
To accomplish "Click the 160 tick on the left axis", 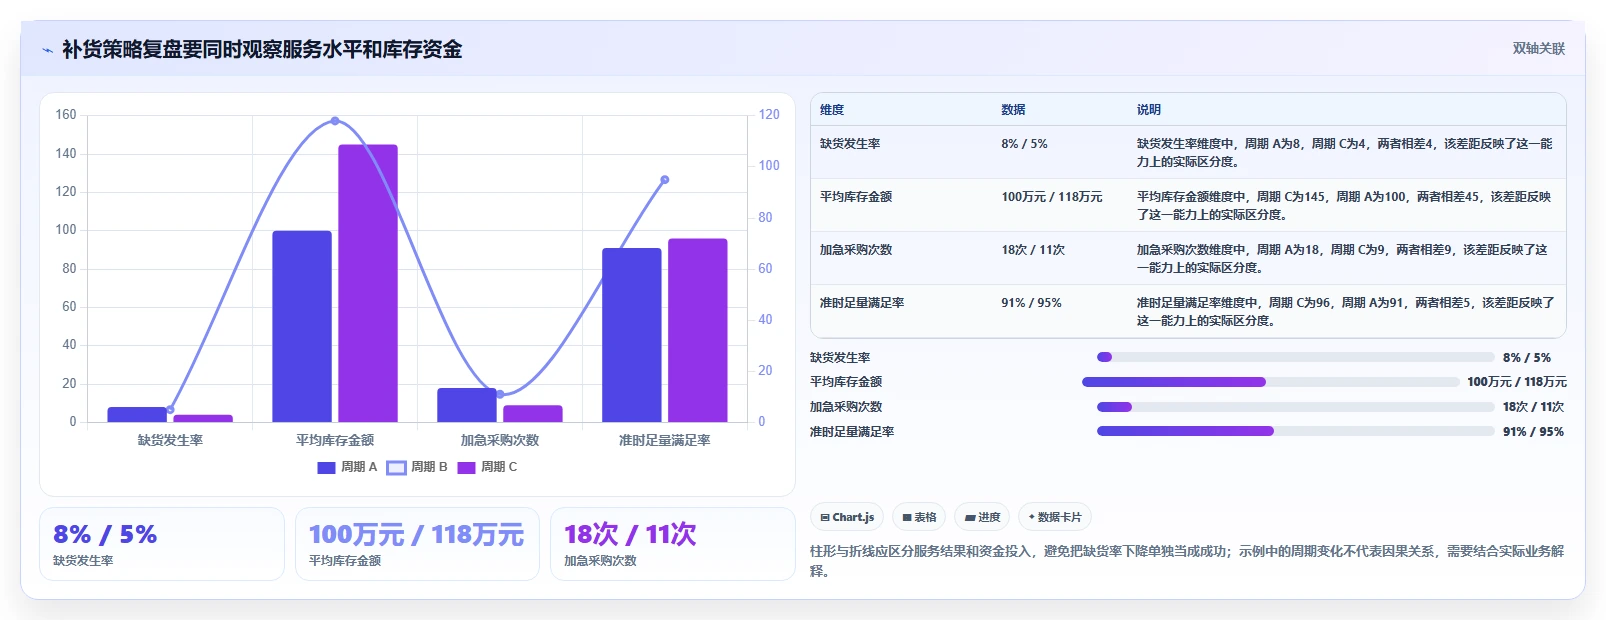I will click(66, 115).
